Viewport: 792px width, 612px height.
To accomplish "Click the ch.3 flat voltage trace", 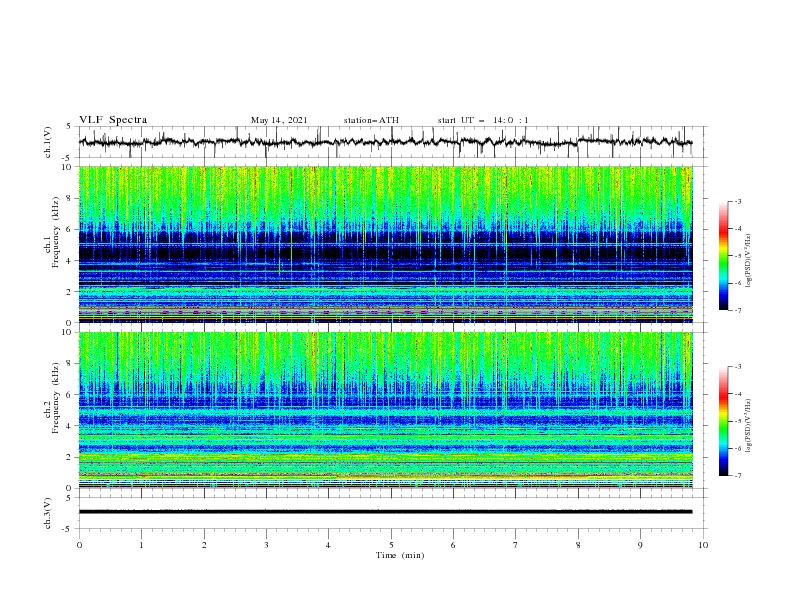I will 385,512.
